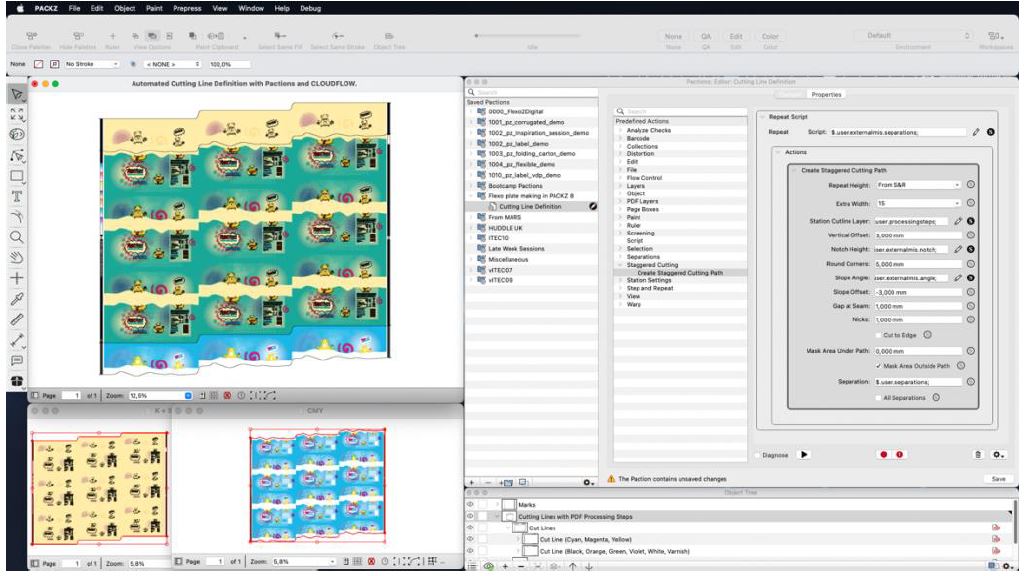Screen dimensions: 1033x576
Task: Open the Prepress menu
Action: tap(191, 8)
